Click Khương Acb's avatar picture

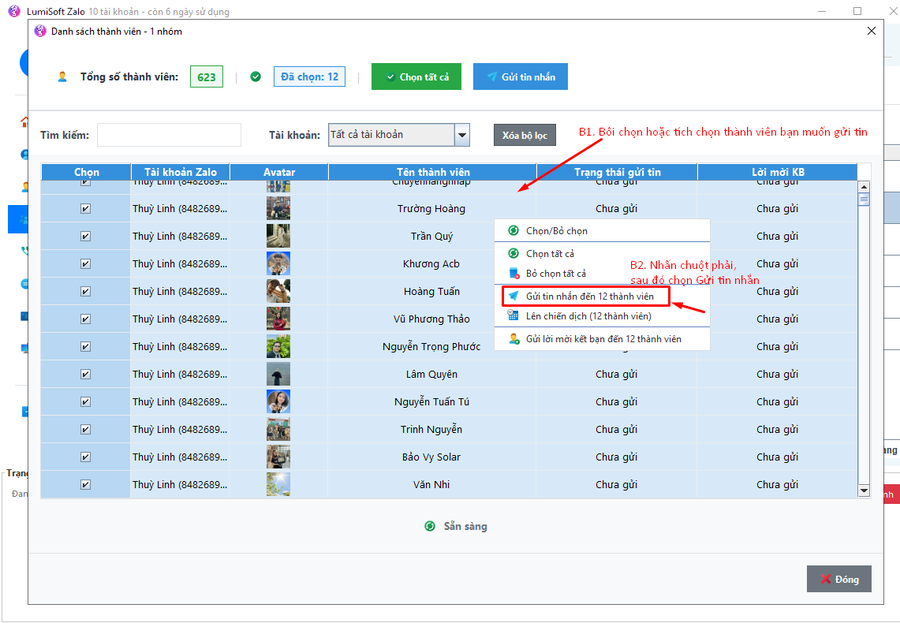tap(278, 264)
